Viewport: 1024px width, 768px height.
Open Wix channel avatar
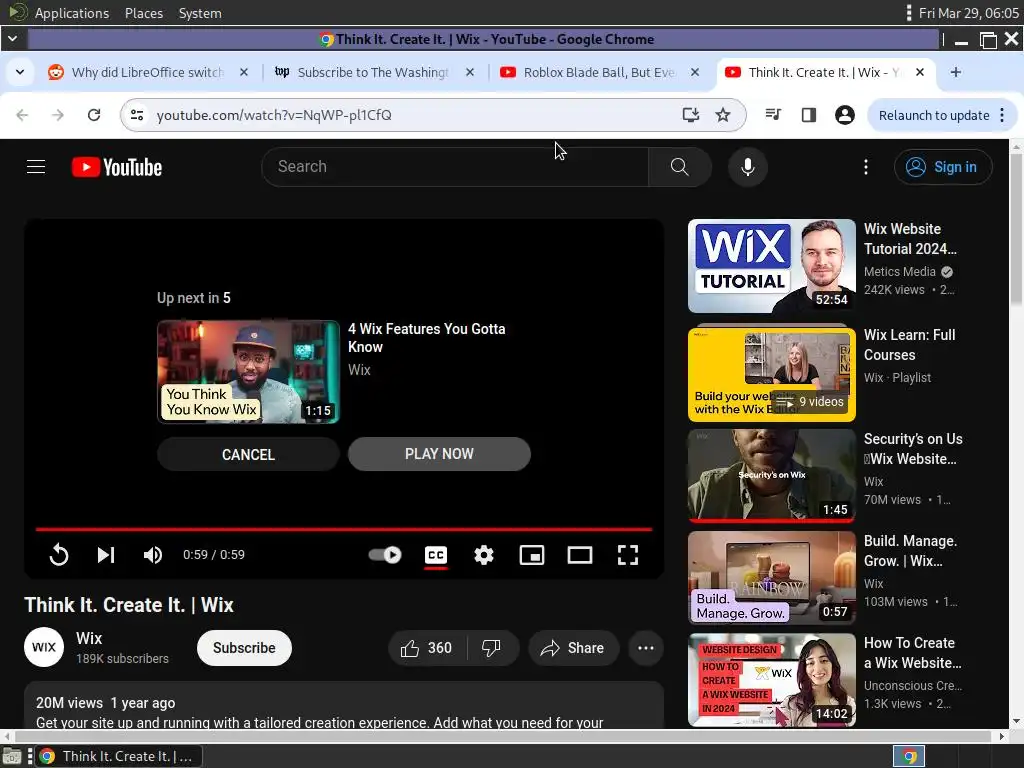coord(44,647)
